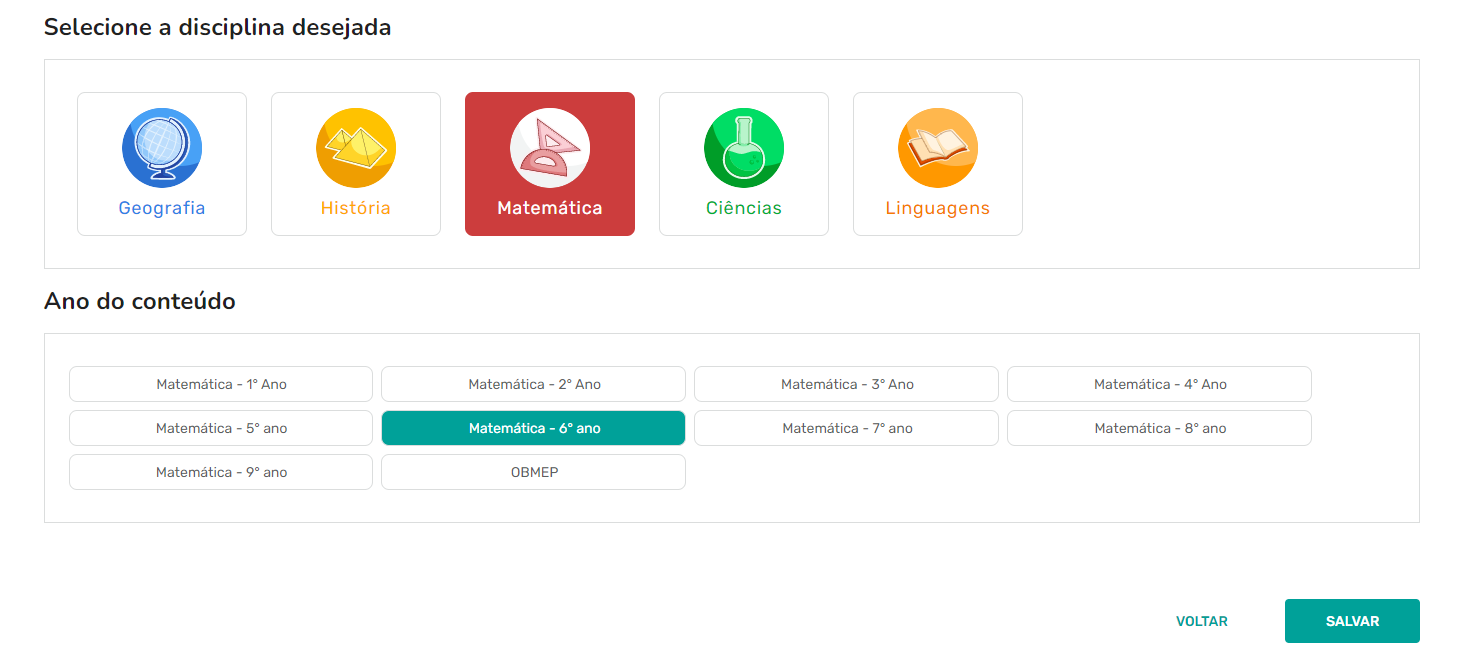
Task: Select Matemática - 7° ano option
Action: 846,428
